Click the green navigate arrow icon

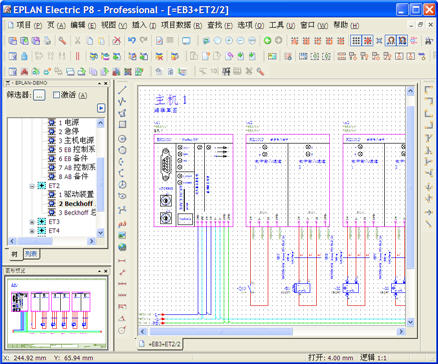click(x=267, y=41)
